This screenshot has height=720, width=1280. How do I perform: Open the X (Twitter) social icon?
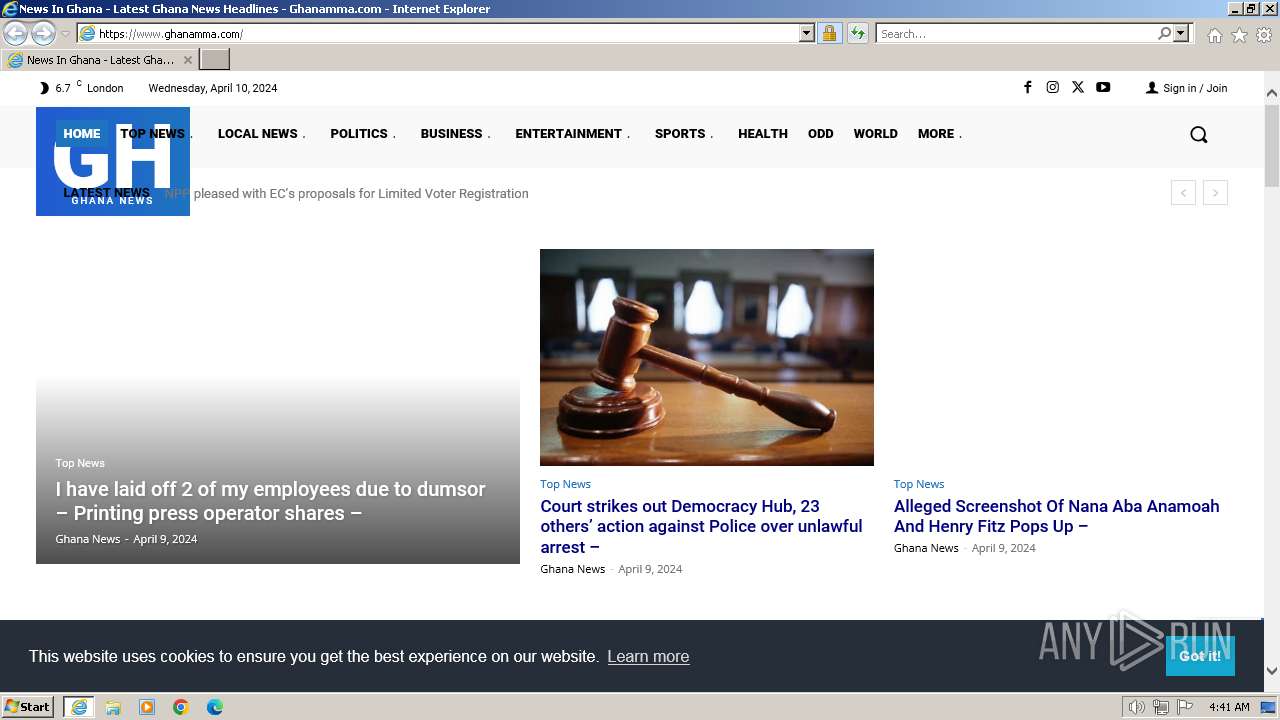pyautogui.click(x=1077, y=87)
